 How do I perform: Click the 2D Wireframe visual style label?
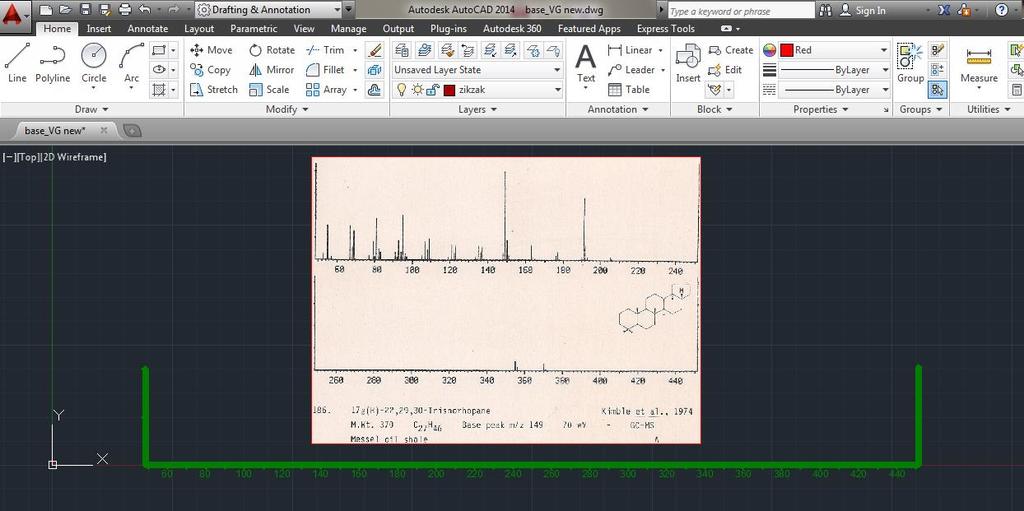[74, 157]
